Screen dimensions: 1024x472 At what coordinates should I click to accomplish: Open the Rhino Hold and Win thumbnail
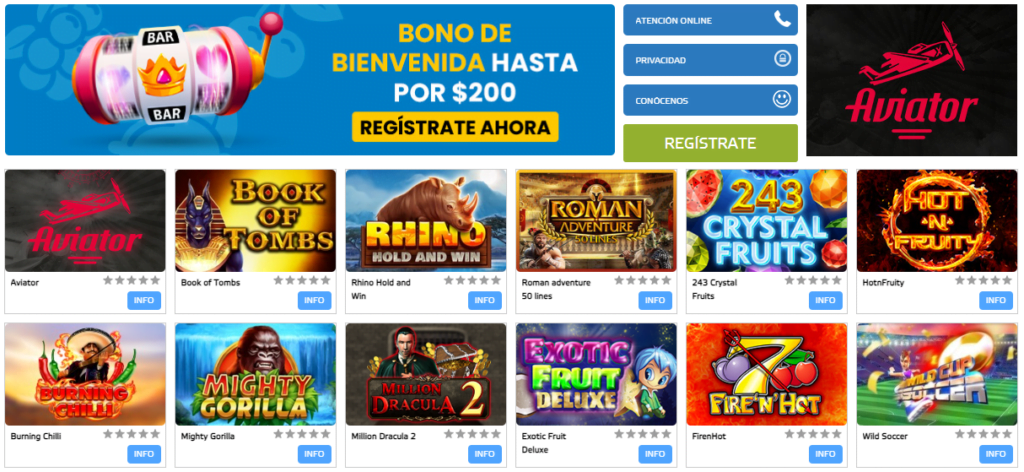coord(426,221)
